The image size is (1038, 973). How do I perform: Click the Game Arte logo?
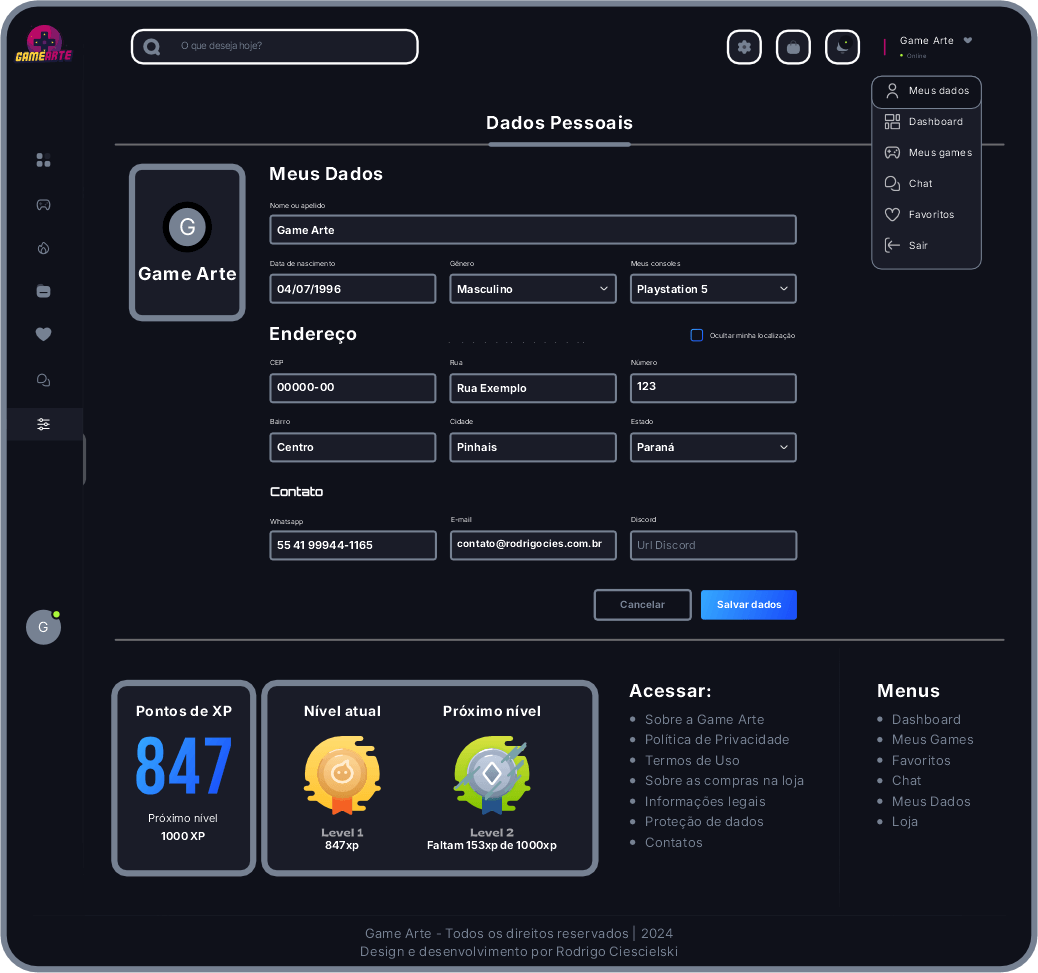tap(43, 45)
